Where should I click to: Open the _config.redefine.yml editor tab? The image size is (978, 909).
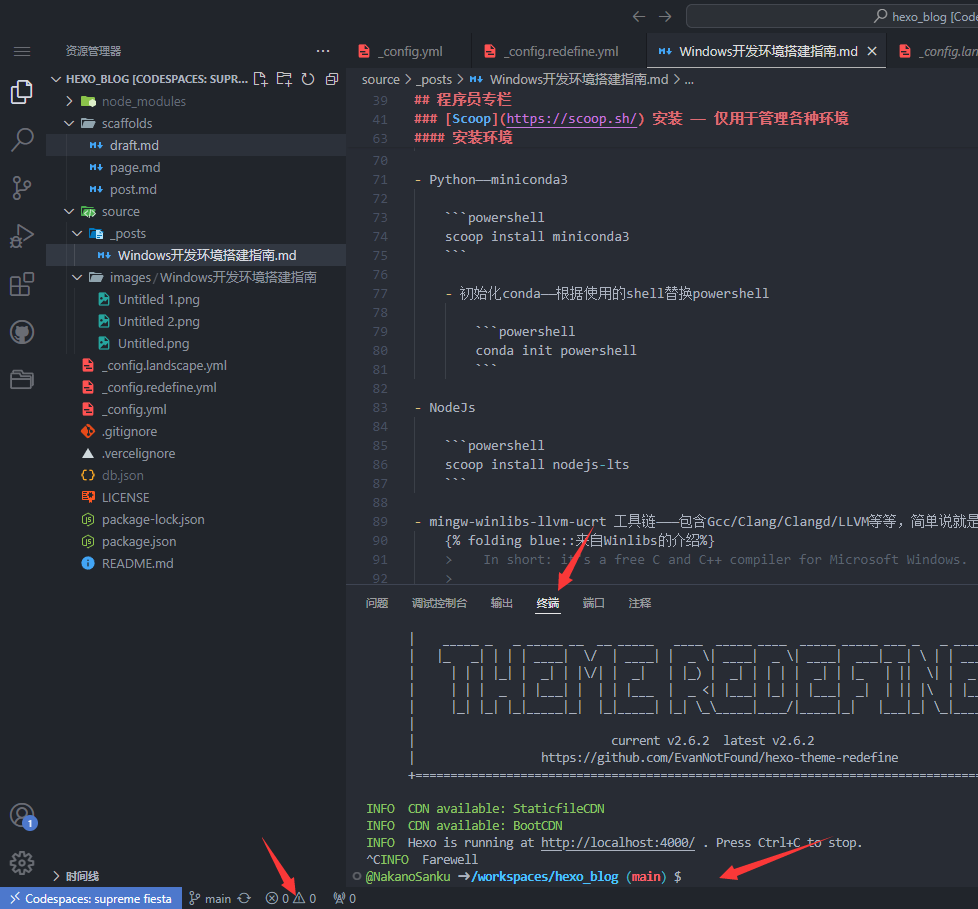pos(552,51)
